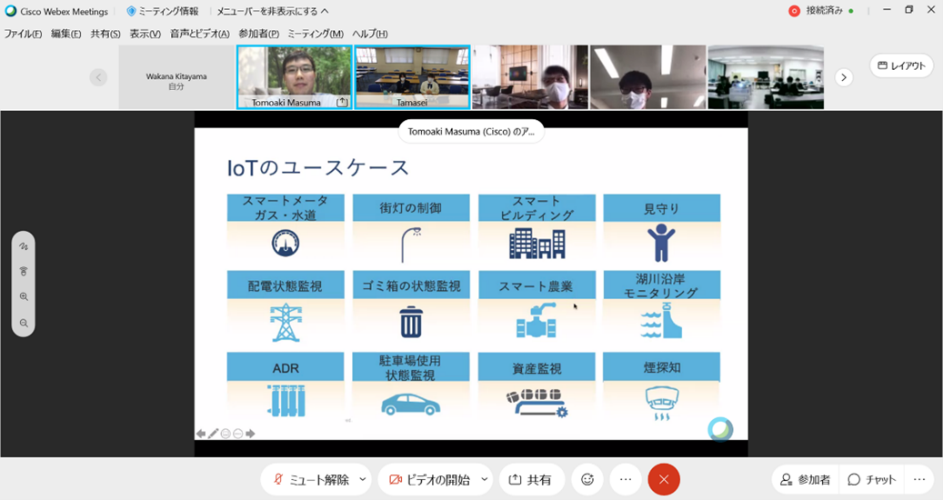This screenshot has width=943, height=500.
Task: Open the ミーティング menu
Action: [315, 33]
